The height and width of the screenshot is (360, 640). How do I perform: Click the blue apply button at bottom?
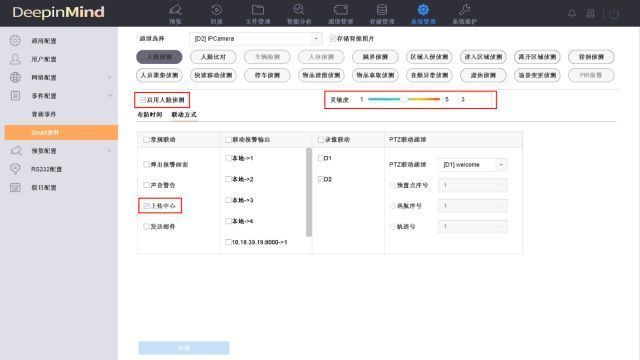(184, 348)
